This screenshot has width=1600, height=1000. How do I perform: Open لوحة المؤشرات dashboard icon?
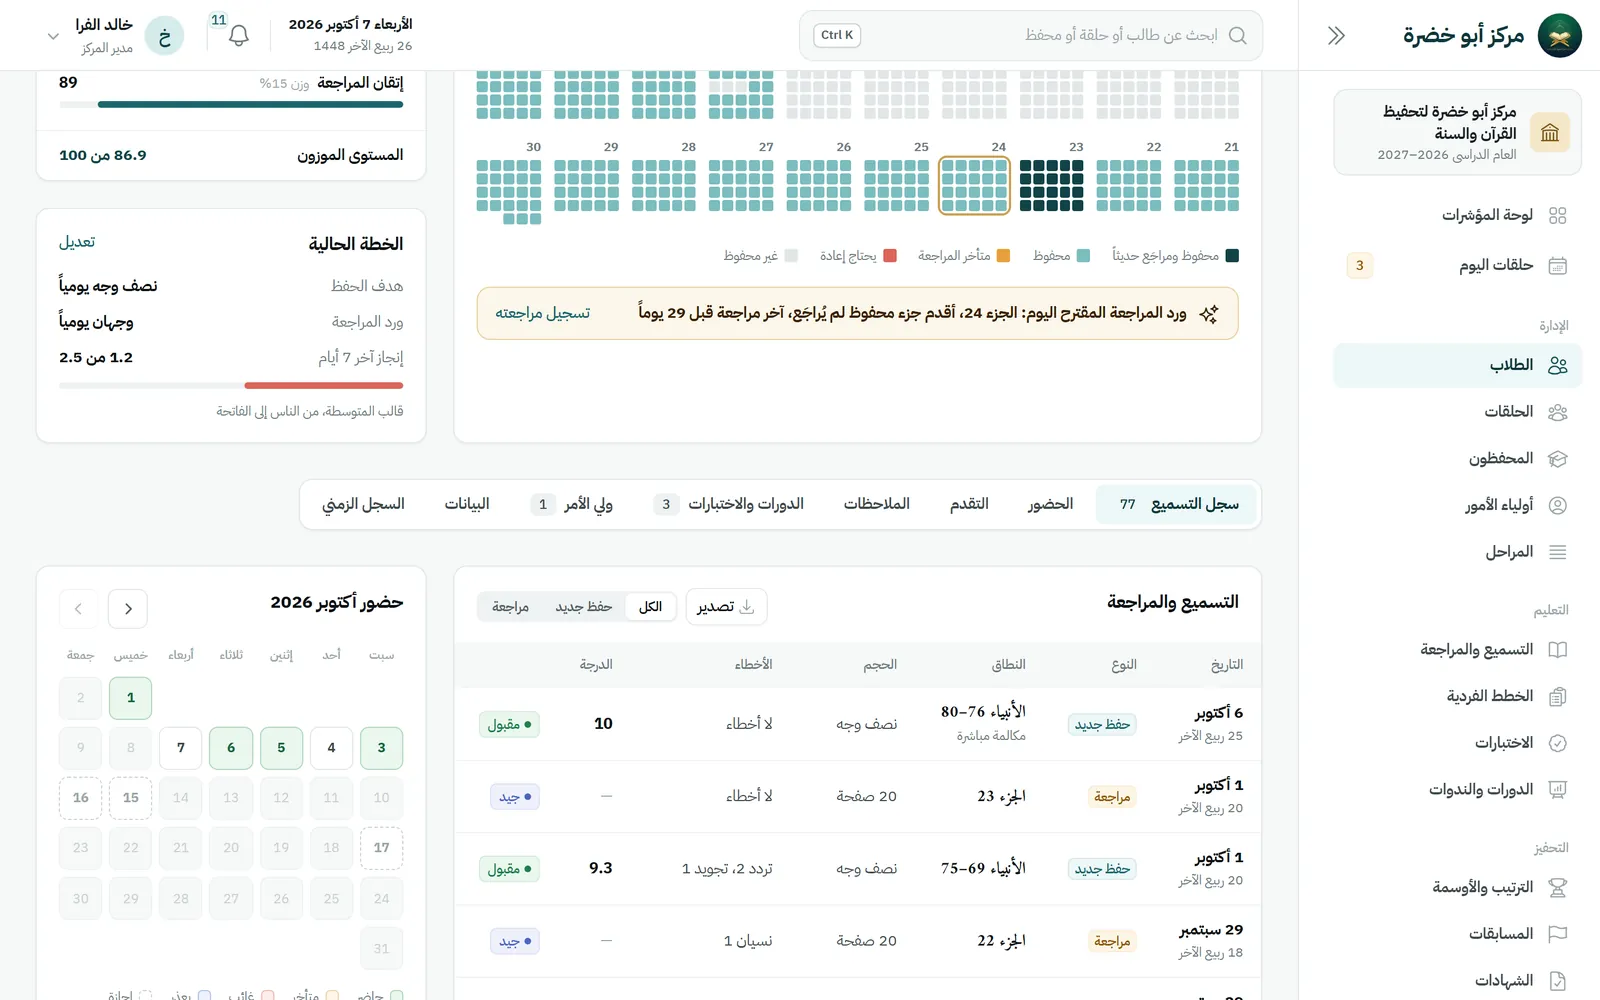coord(1557,215)
